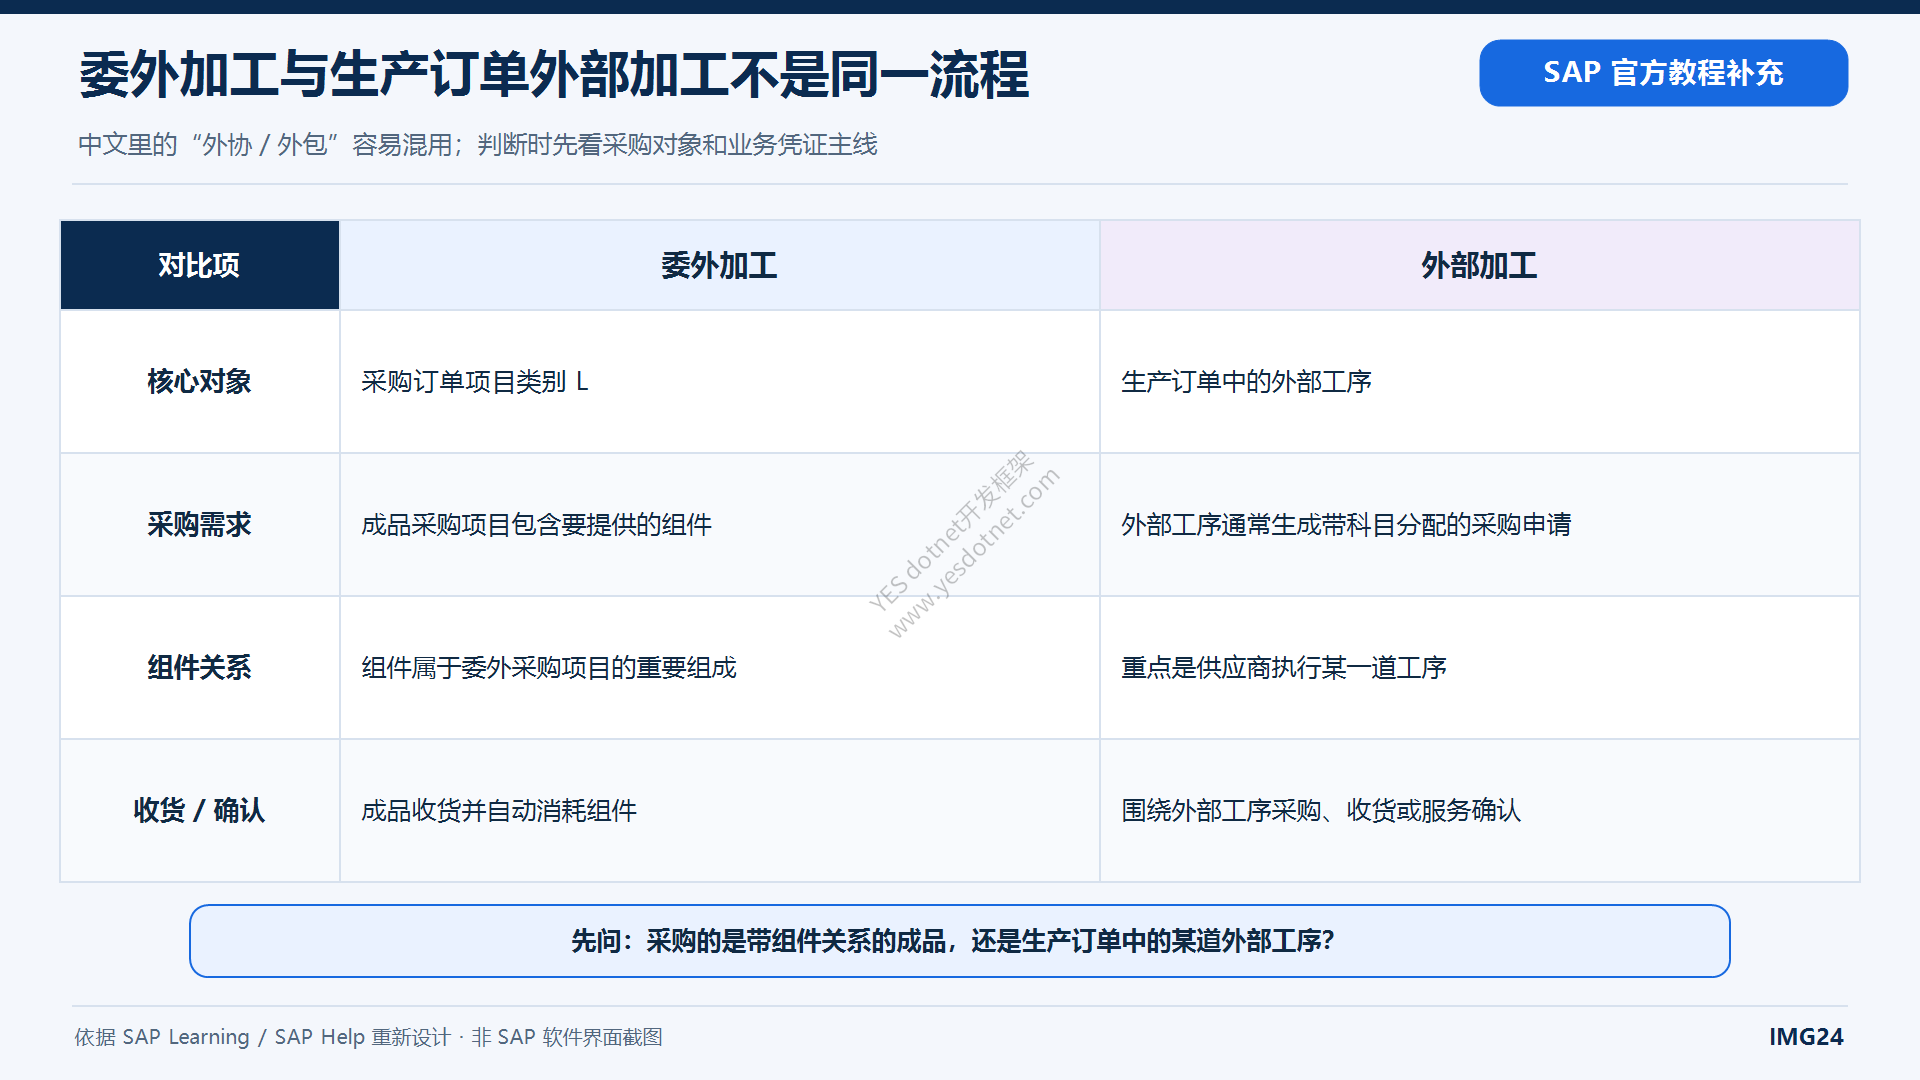
Task: Click the cell 围绕外部工序采购、收货或服务确认
Action: (1480, 810)
